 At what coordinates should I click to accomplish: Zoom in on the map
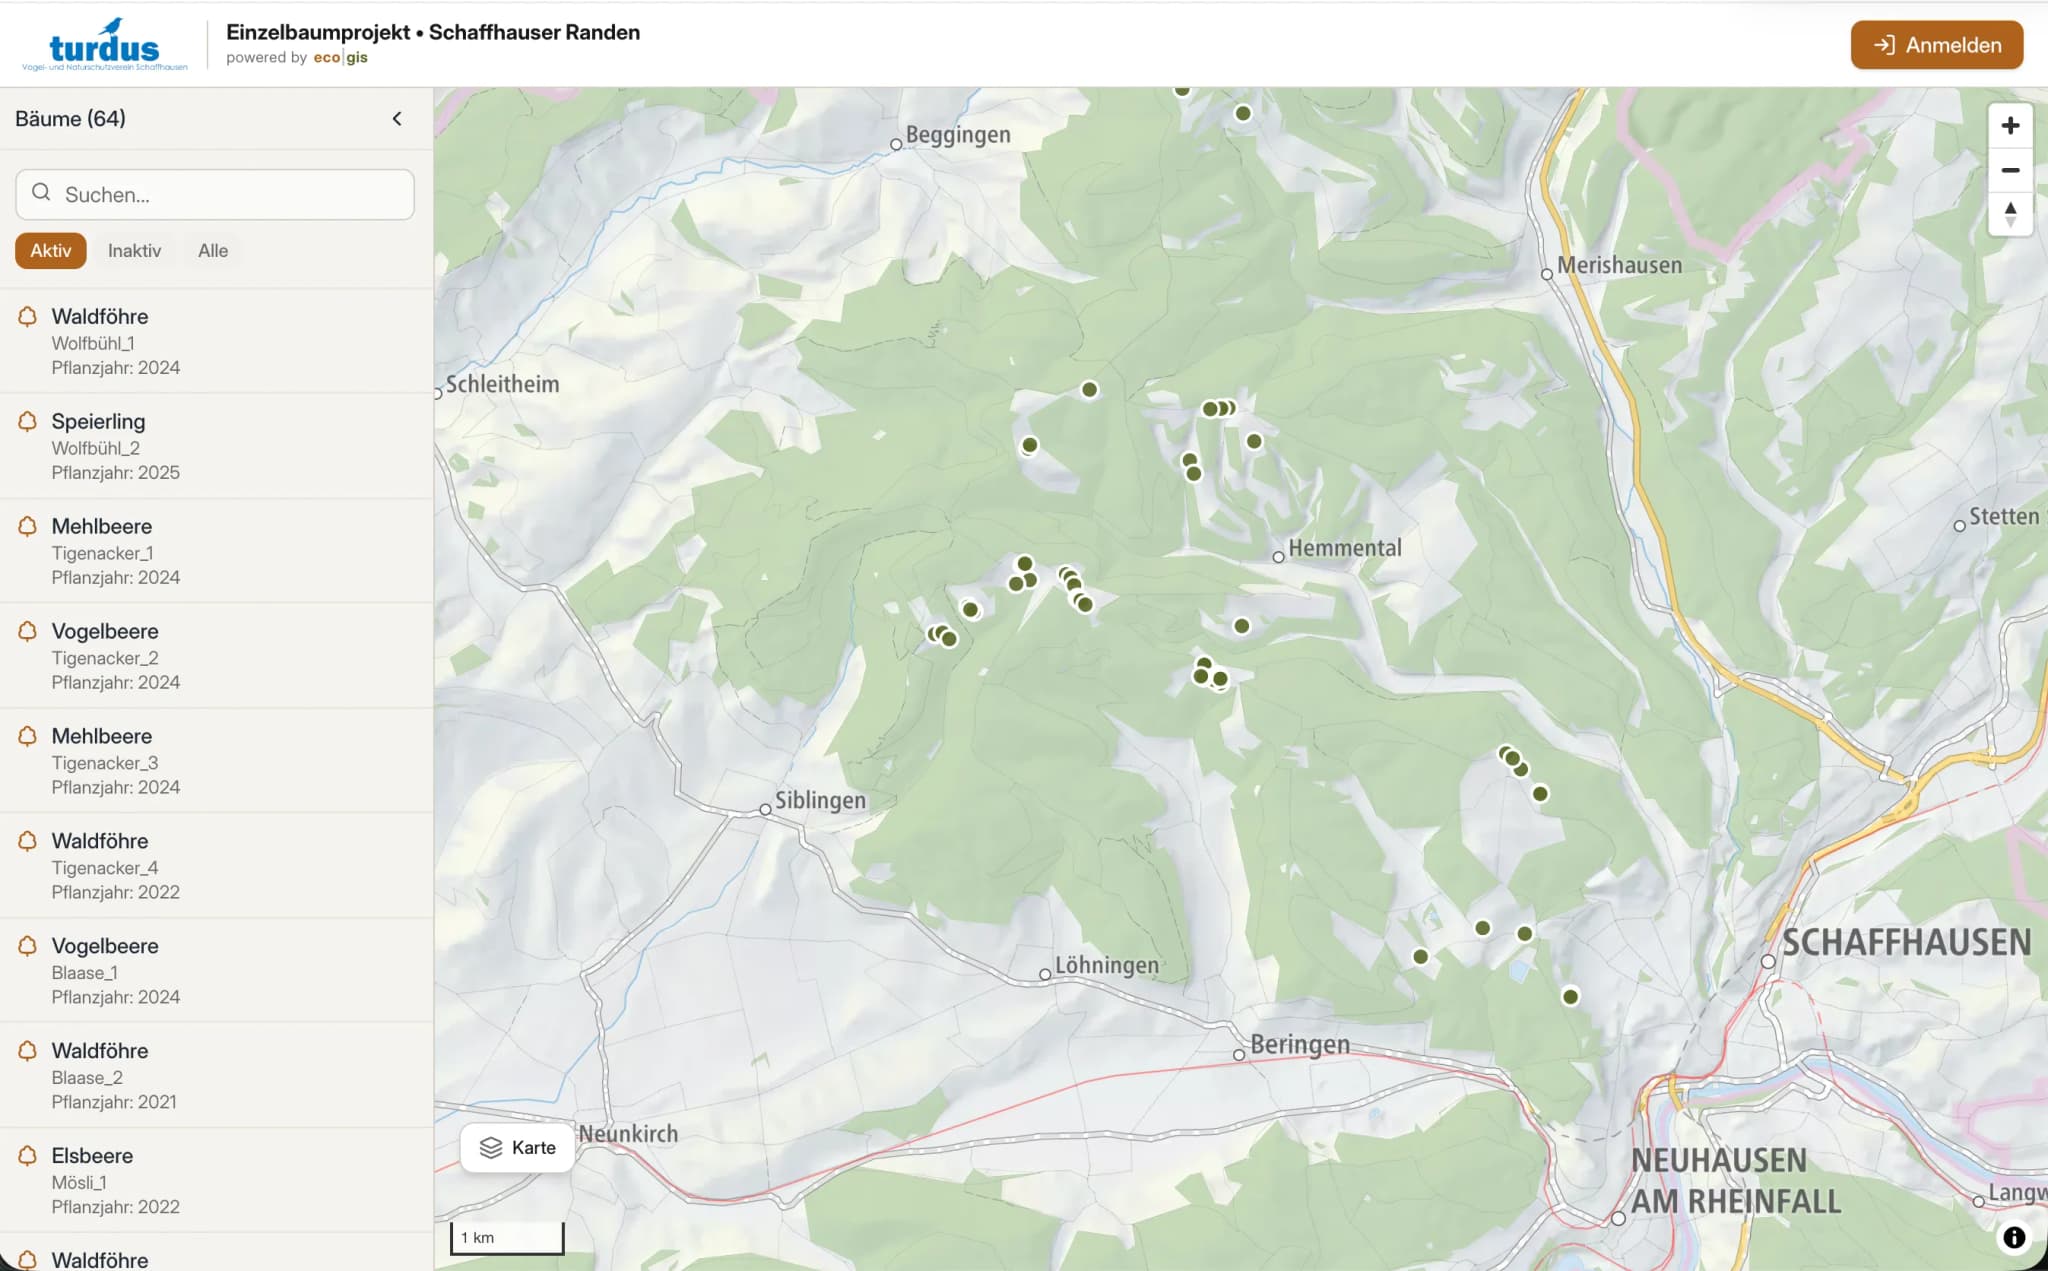[2010, 126]
